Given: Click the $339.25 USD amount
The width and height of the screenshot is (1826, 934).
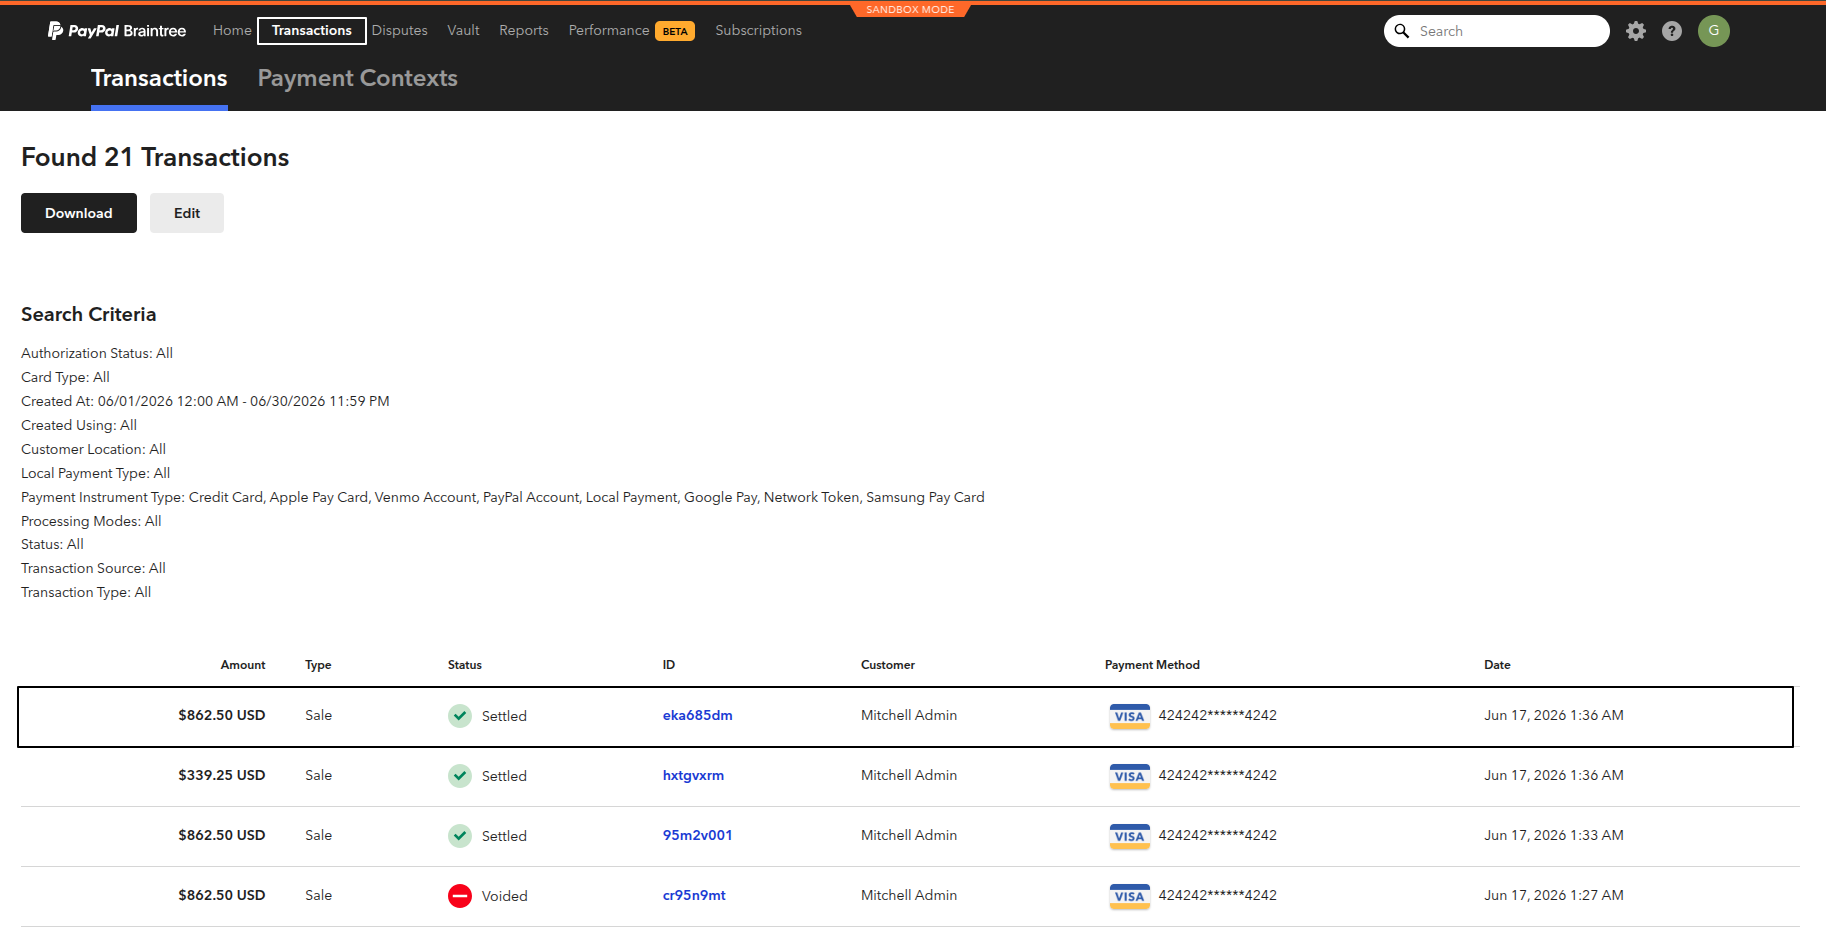Looking at the screenshot, I should click(x=222, y=775).
